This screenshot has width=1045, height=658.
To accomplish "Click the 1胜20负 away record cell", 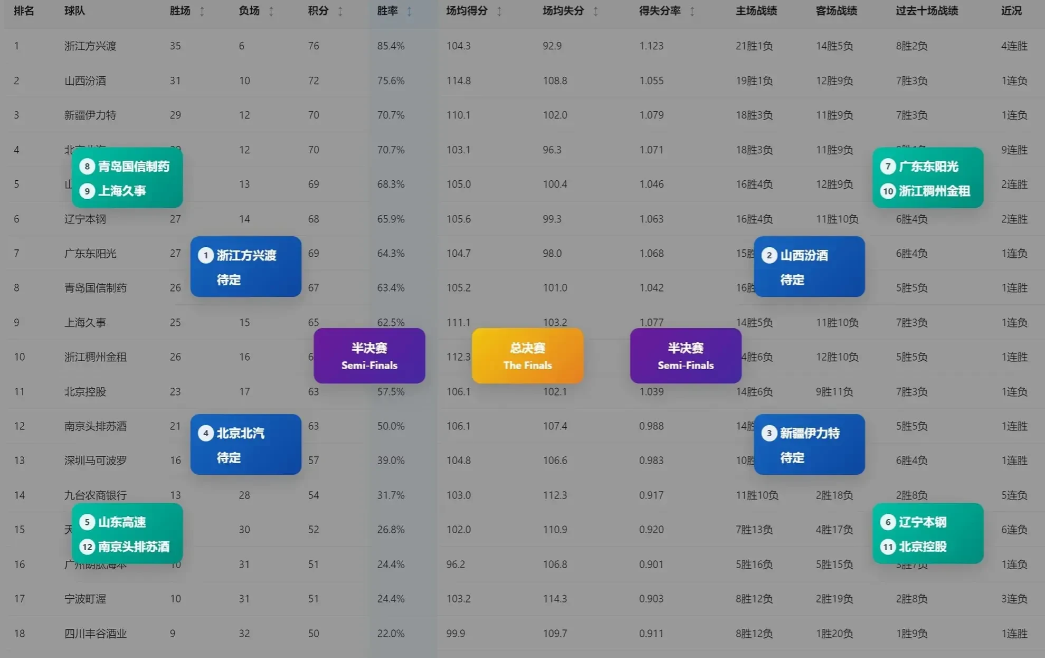I will 834,633.
